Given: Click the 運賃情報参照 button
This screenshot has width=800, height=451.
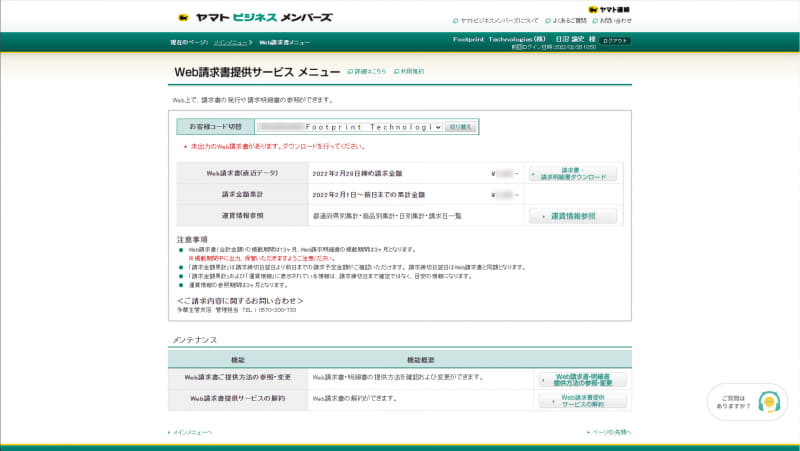Looking at the screenshot, I should 572,216.
